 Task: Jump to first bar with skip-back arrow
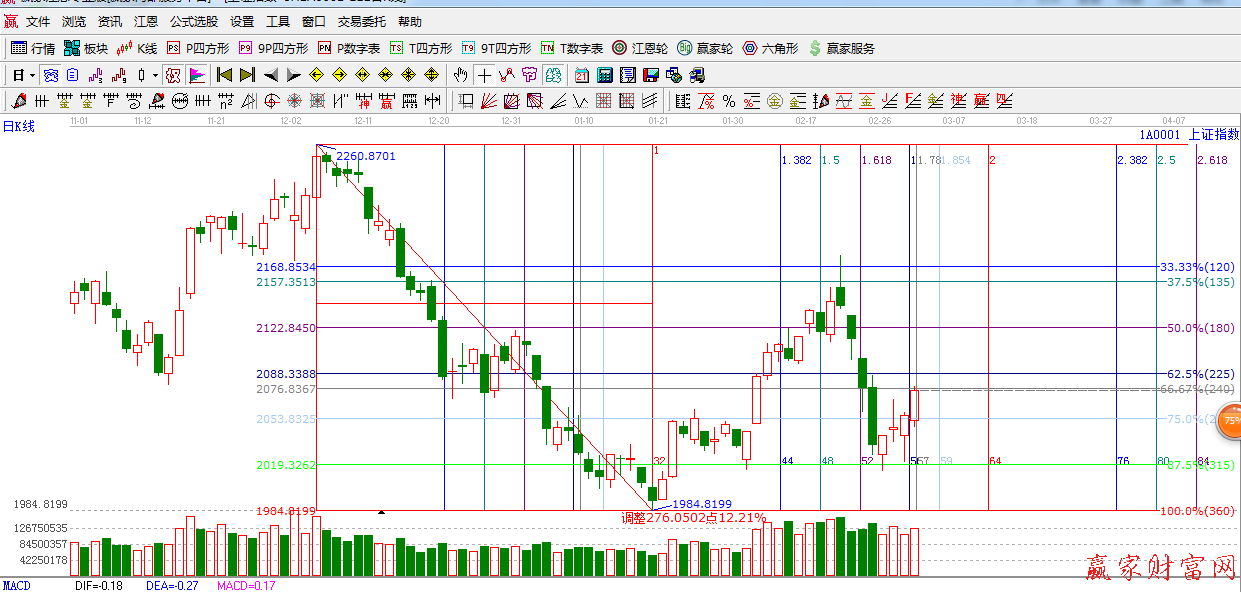tap(224, 75)
